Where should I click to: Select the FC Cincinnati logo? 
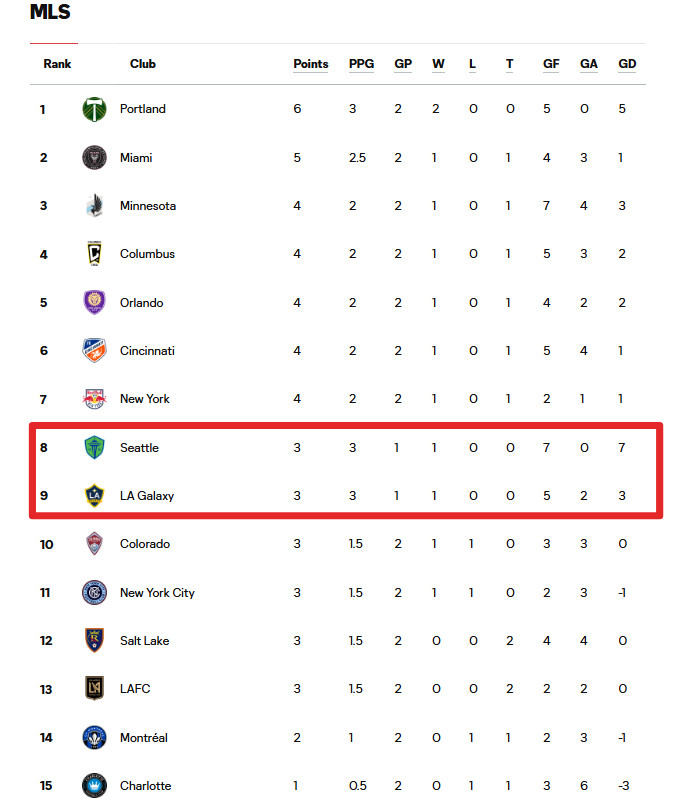(94, 350)
